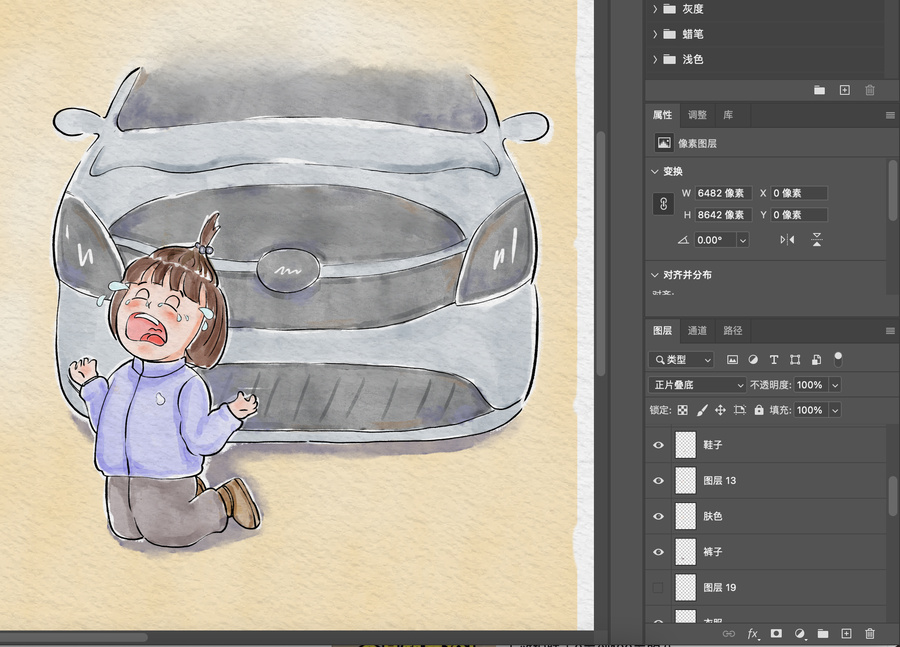
Task: Click the H height field
Action: coord(723,215)
